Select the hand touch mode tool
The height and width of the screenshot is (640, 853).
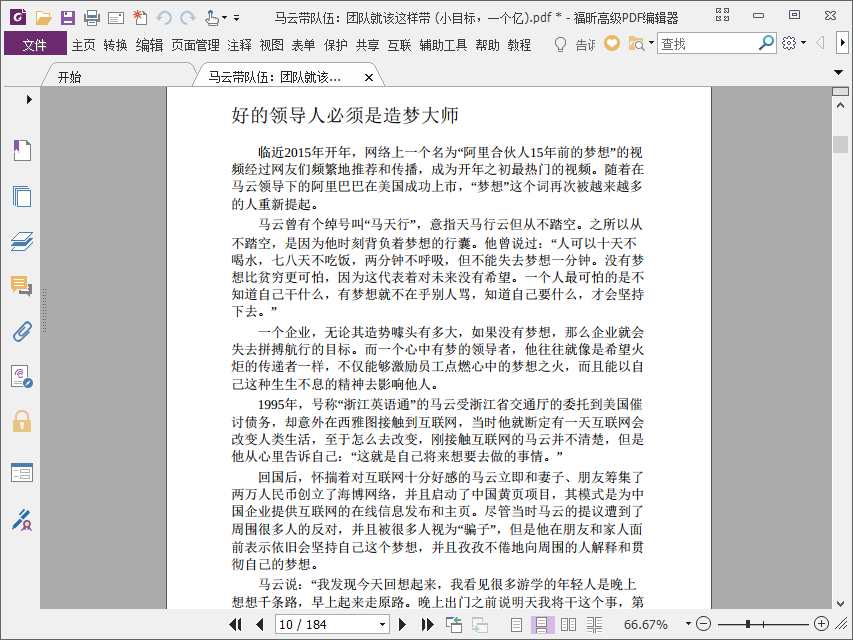click(212, 18)
